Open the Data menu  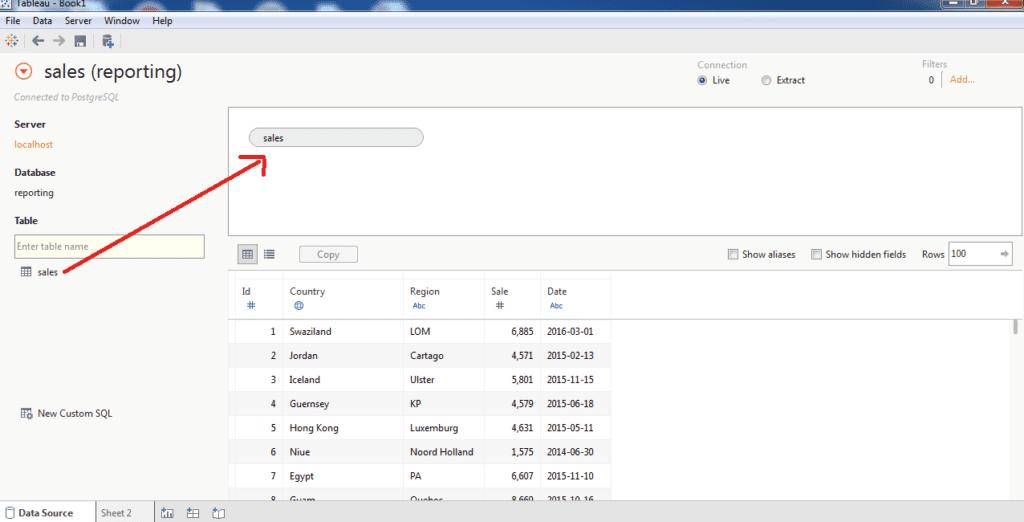pos(42,21)
